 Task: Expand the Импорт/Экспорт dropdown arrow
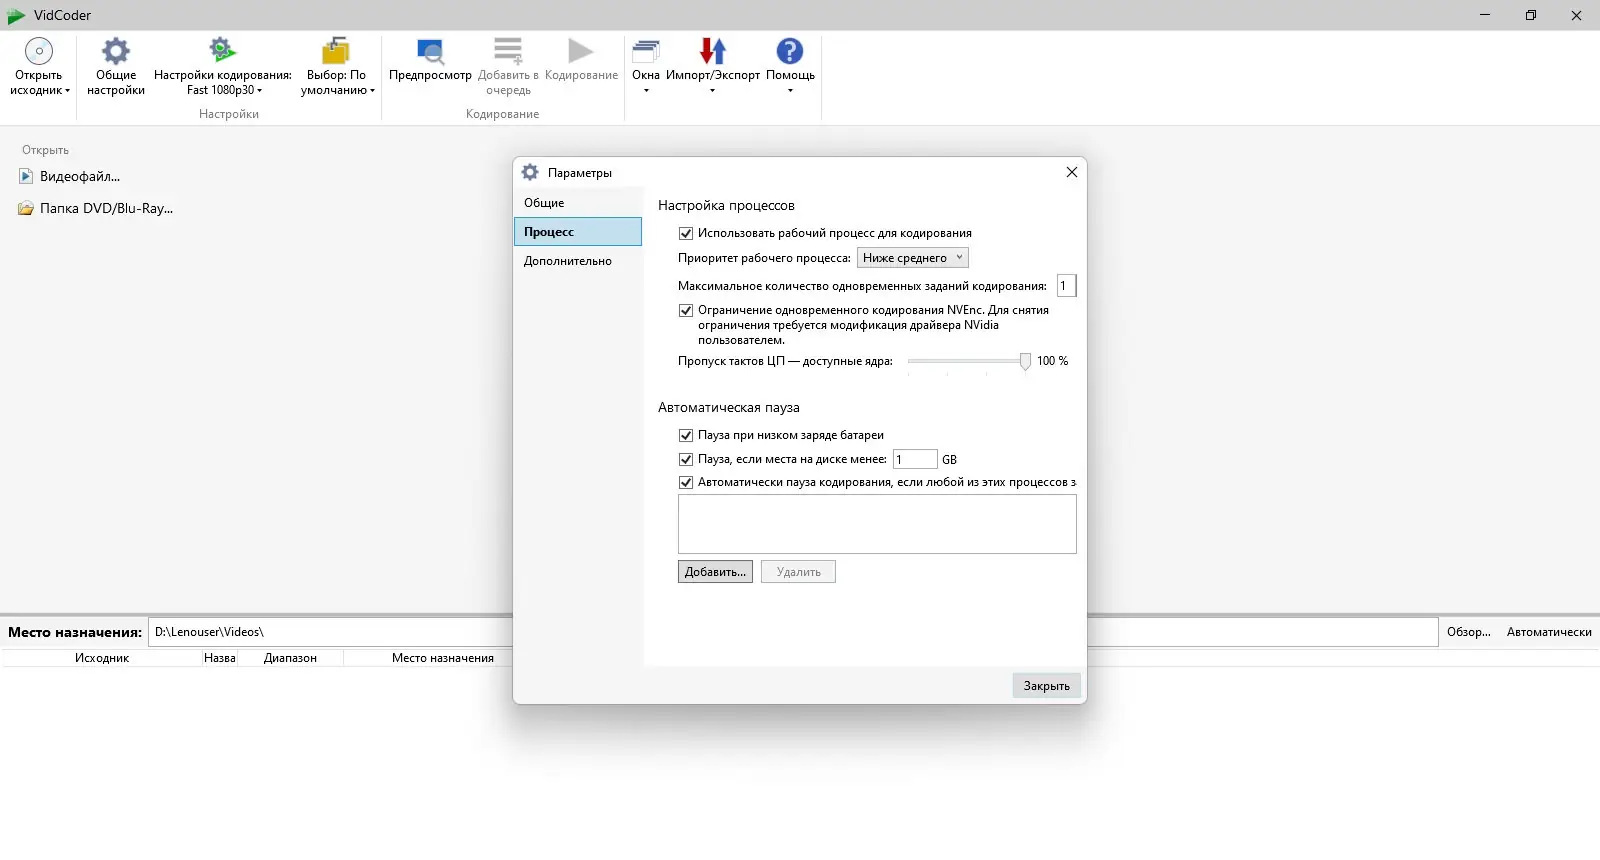(713, 91)
